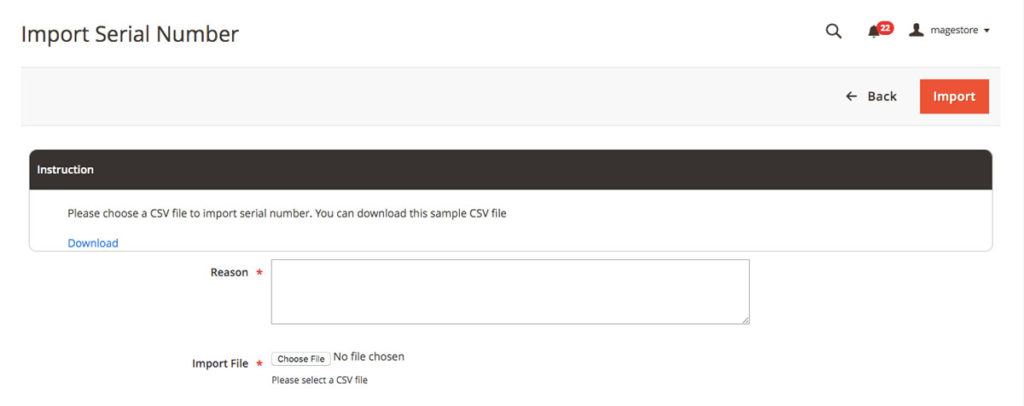Click the red 22 notification badge
This screenshot has width=1024, height=406.
[885, 28]
